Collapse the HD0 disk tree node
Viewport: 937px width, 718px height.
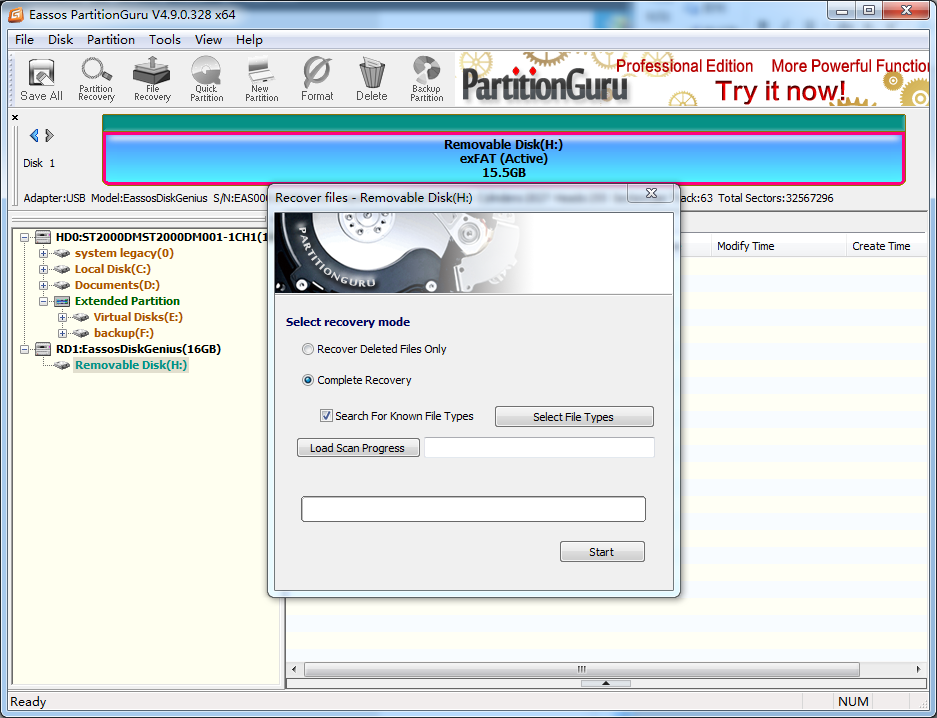pos(25,237)
